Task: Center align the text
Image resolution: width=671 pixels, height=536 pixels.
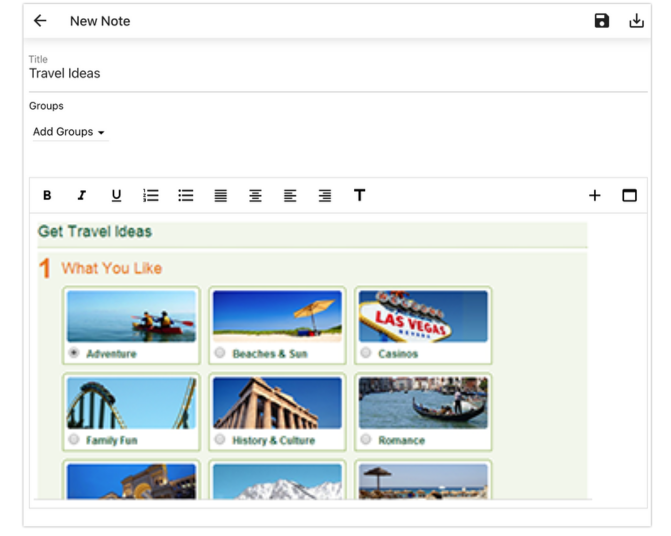Action: click(255, 195)
